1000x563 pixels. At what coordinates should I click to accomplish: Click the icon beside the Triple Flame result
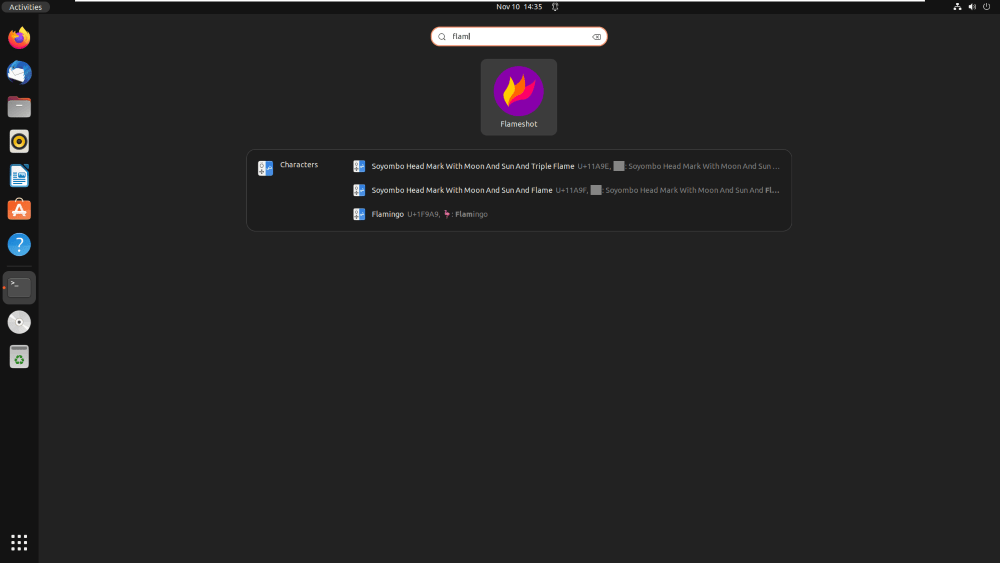(x=359, y=166)
